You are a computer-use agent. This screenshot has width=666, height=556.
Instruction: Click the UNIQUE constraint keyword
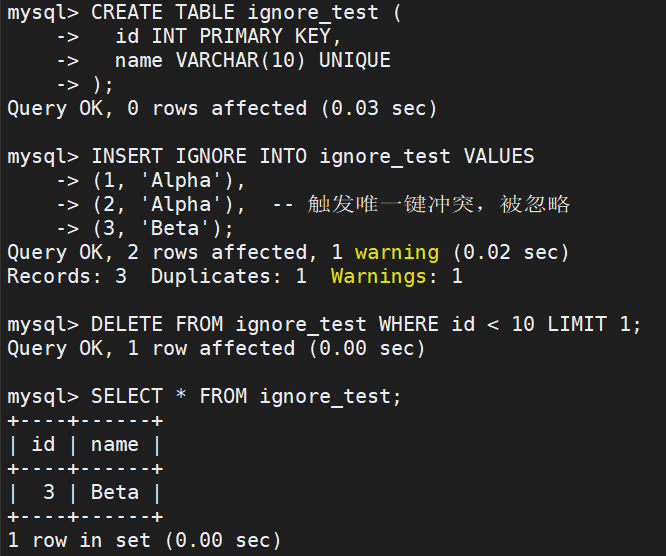pyautogui.click(x=355, y=60)
